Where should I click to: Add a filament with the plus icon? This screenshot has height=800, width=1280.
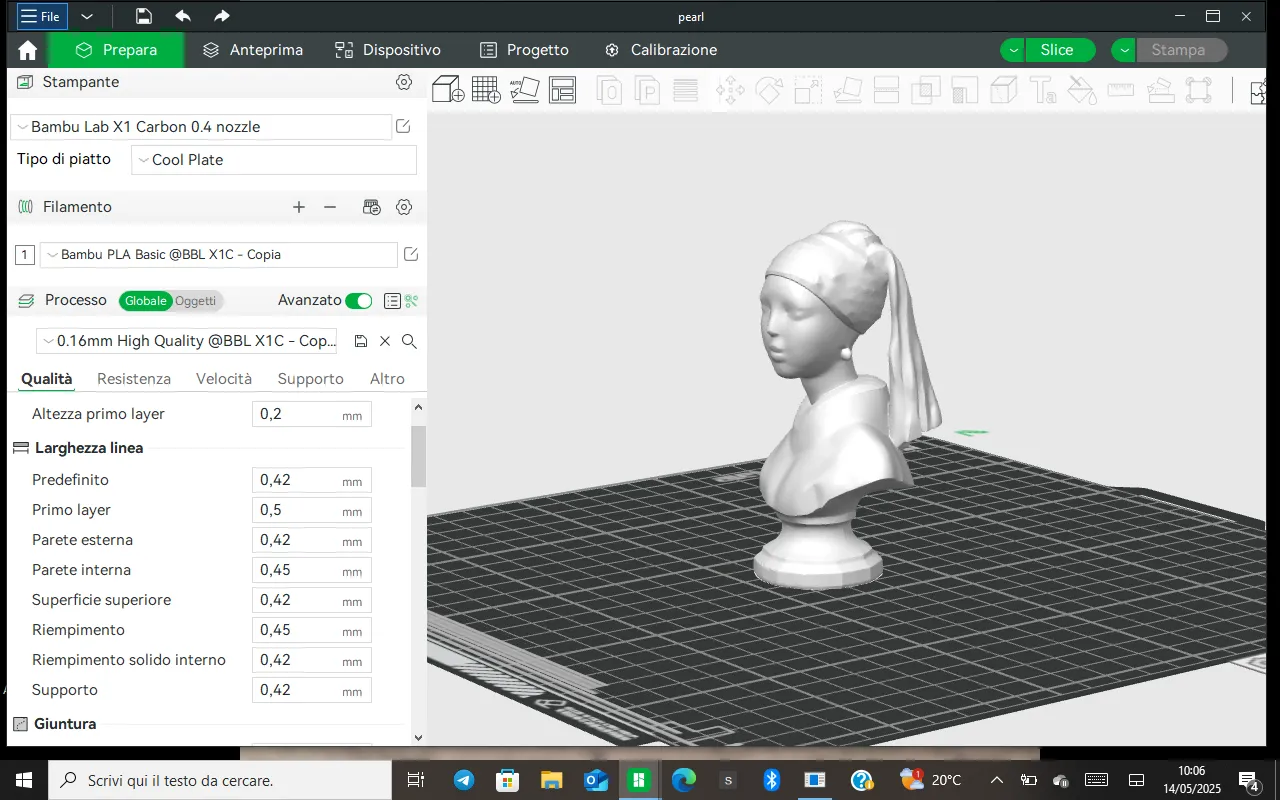(x=299, y=207)
